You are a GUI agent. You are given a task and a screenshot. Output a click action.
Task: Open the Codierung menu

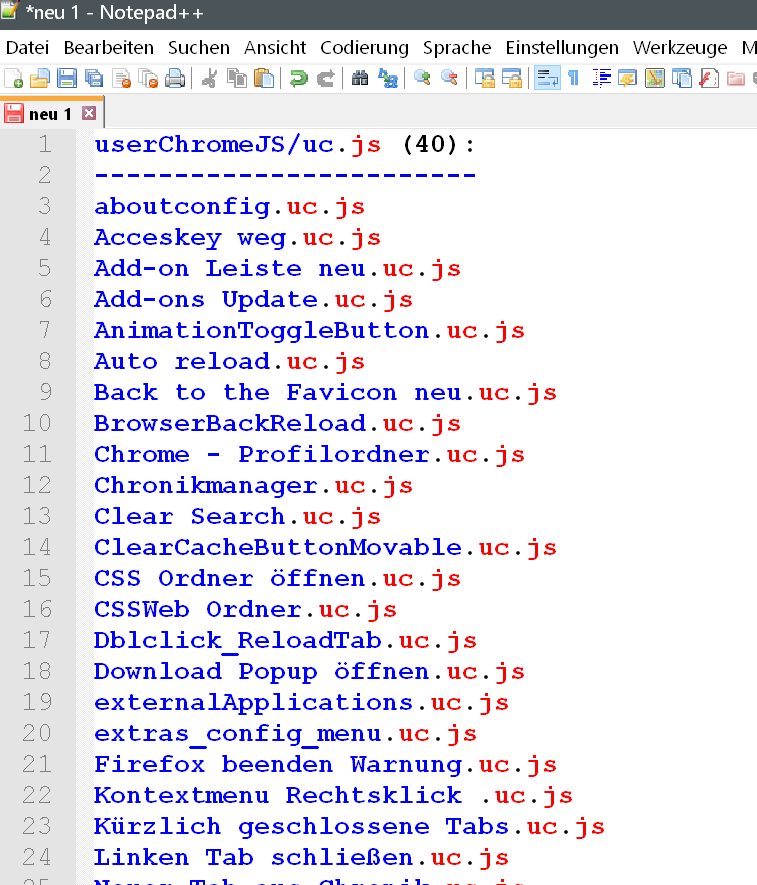[364, 47]
